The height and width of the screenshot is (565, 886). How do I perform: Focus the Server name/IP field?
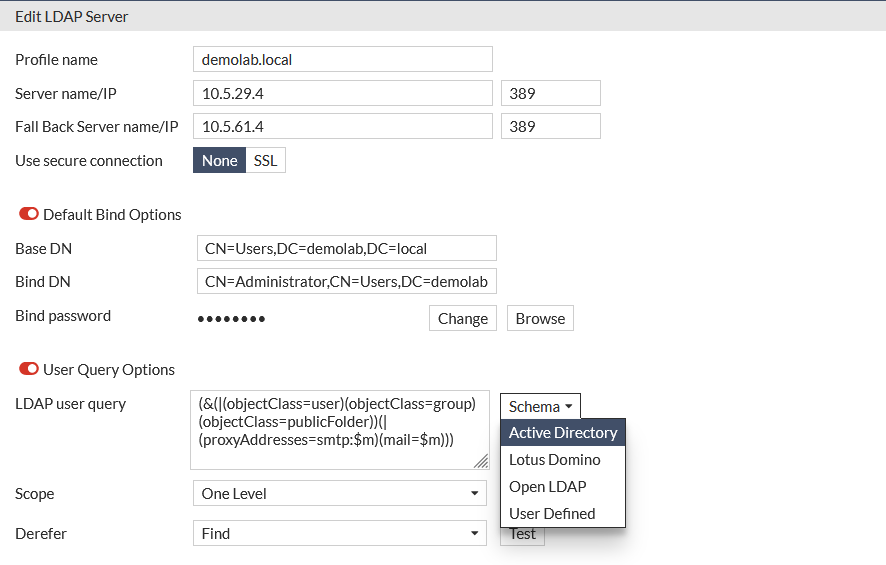(x=342, y=93)
